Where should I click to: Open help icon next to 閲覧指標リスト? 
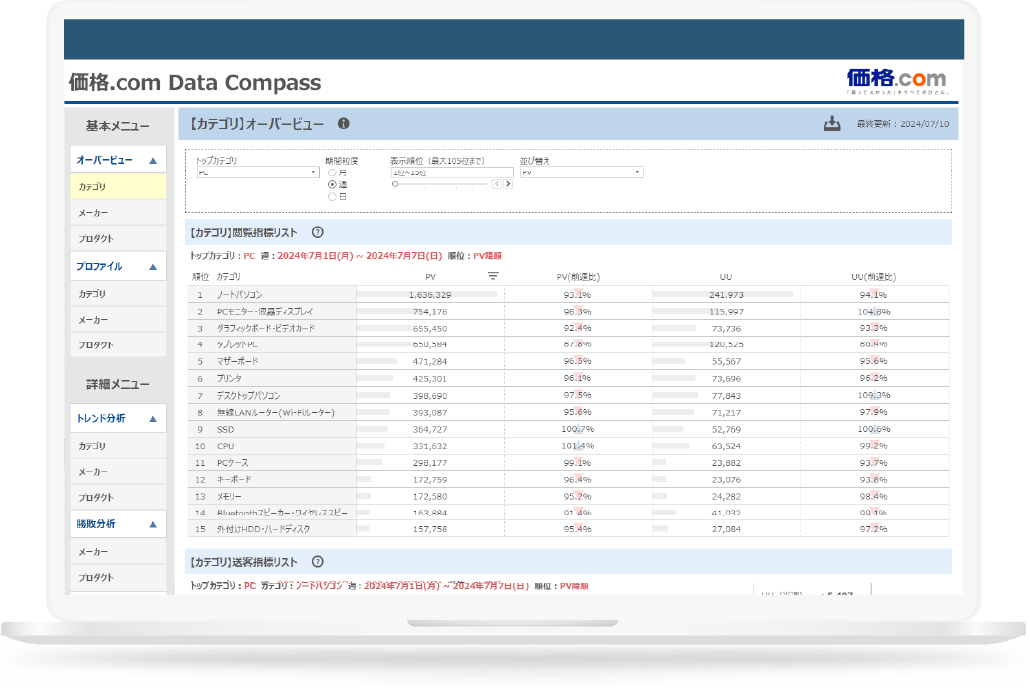click(x=318, y=232)
